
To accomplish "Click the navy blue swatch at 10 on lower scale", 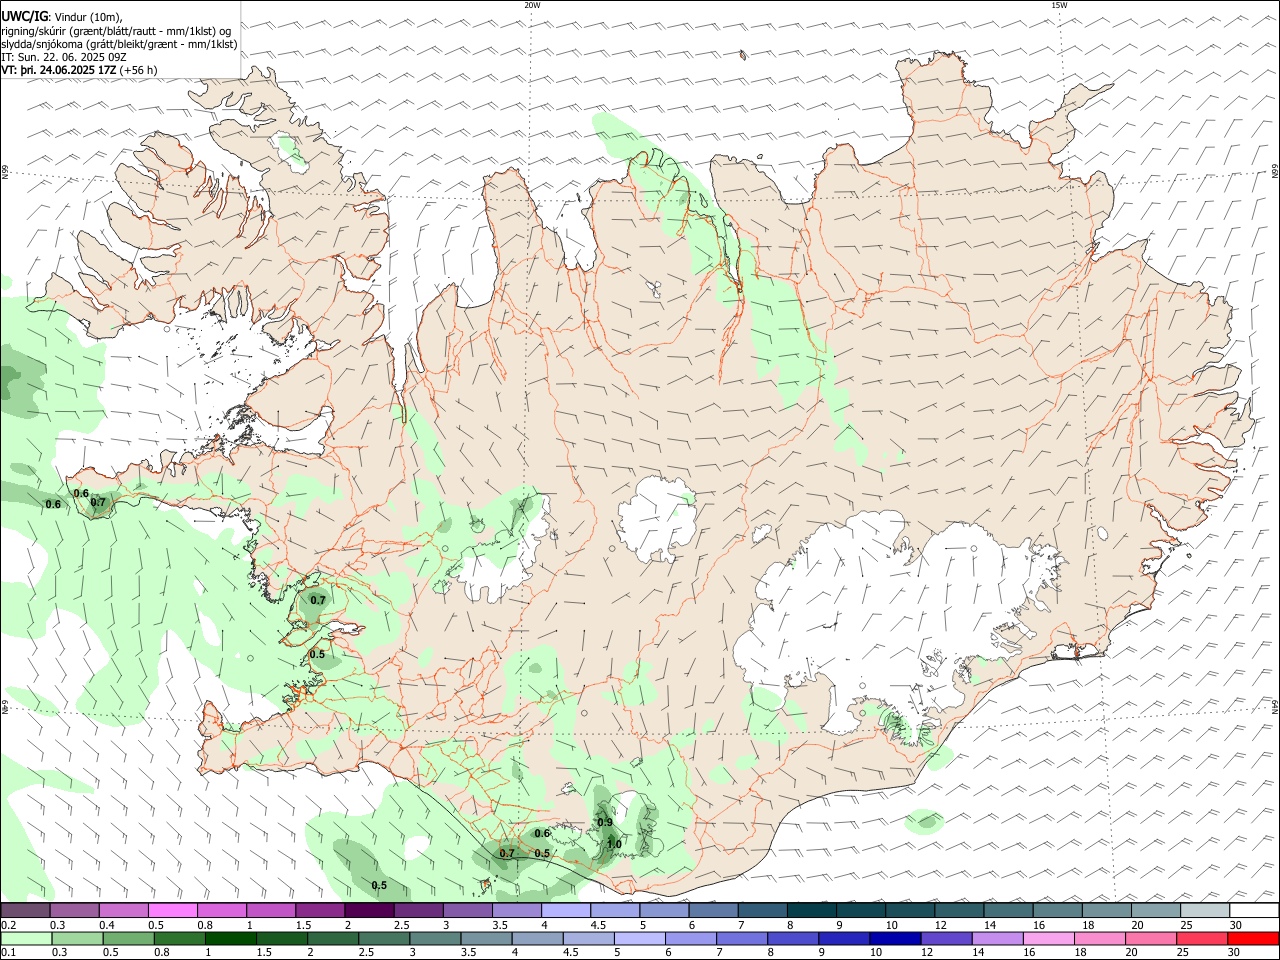I will [x=895, y=939].
